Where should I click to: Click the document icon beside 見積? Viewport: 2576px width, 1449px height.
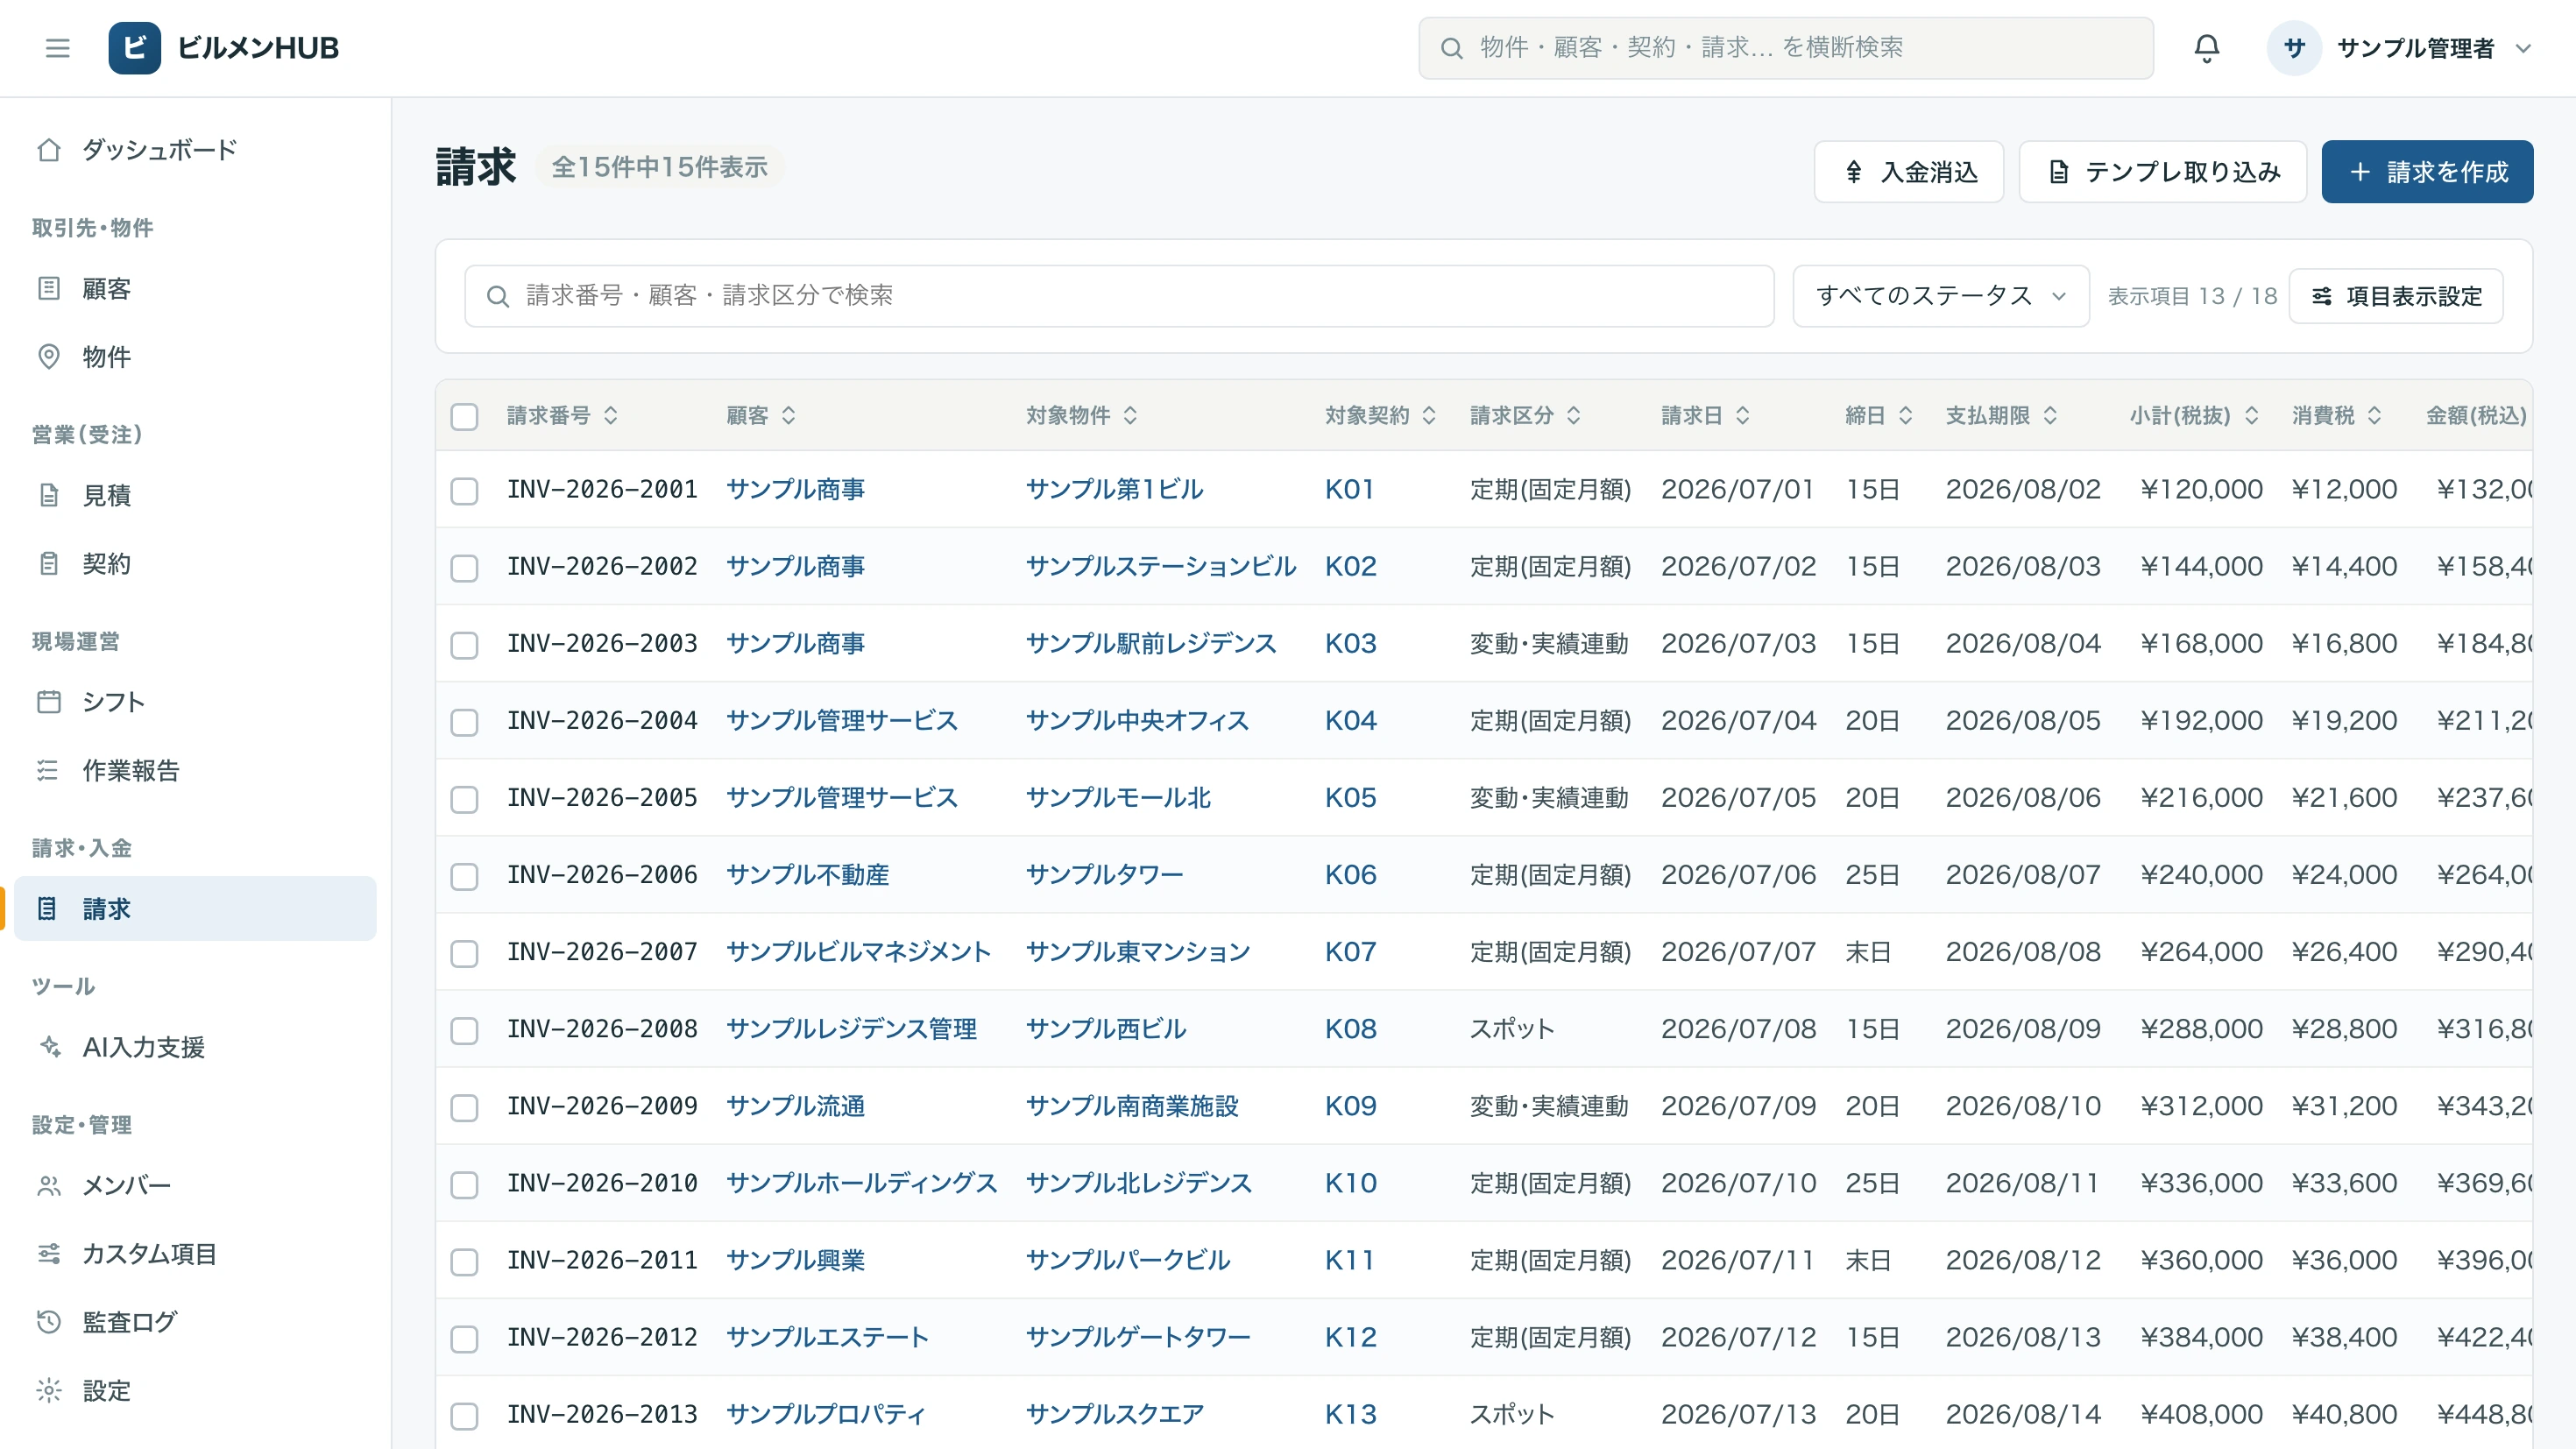pos(49,495)
